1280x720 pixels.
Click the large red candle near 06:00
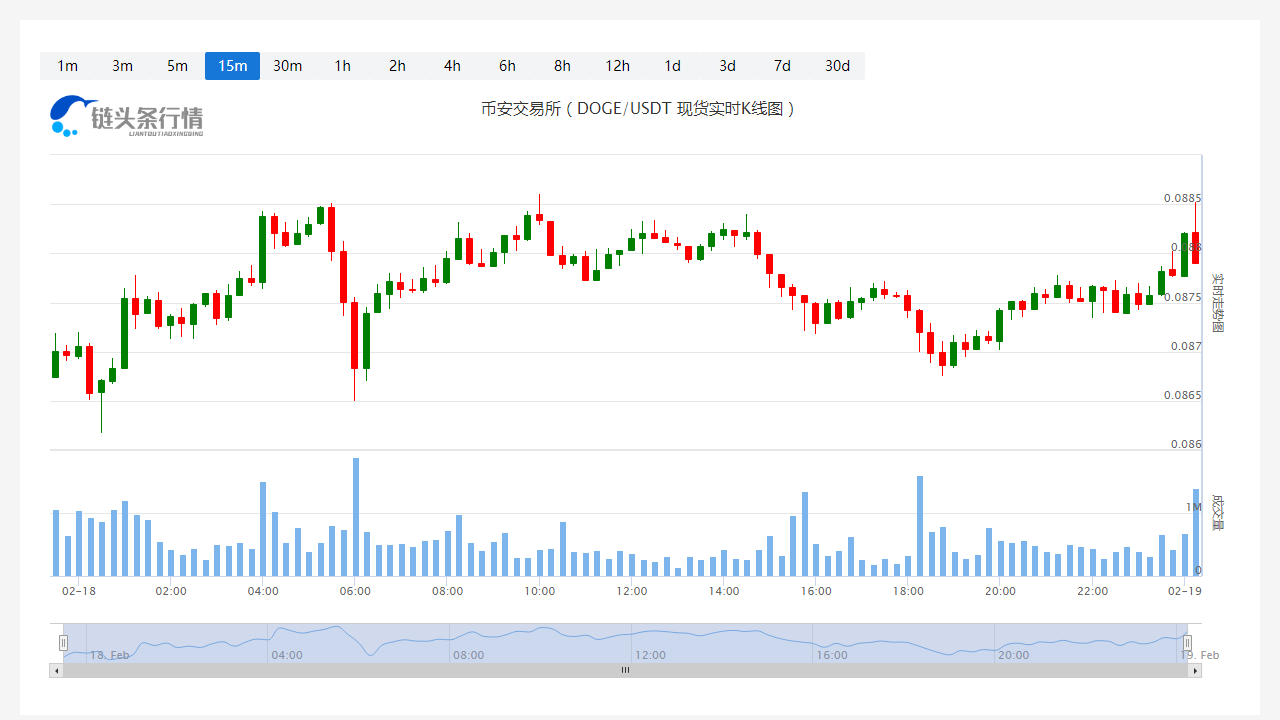354,335
